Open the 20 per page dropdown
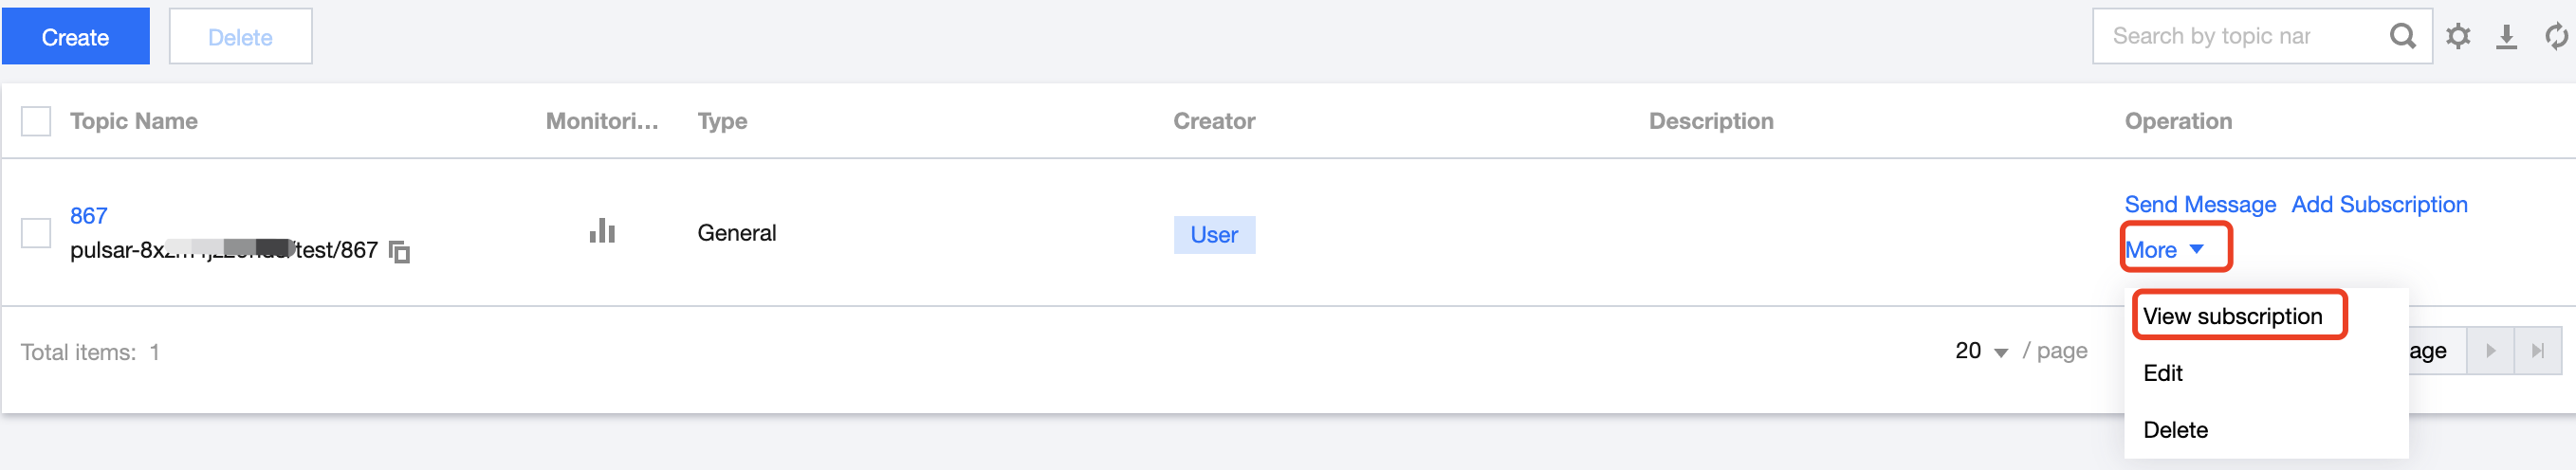Screen dimensions: 2576x470 click(1981, 351)
